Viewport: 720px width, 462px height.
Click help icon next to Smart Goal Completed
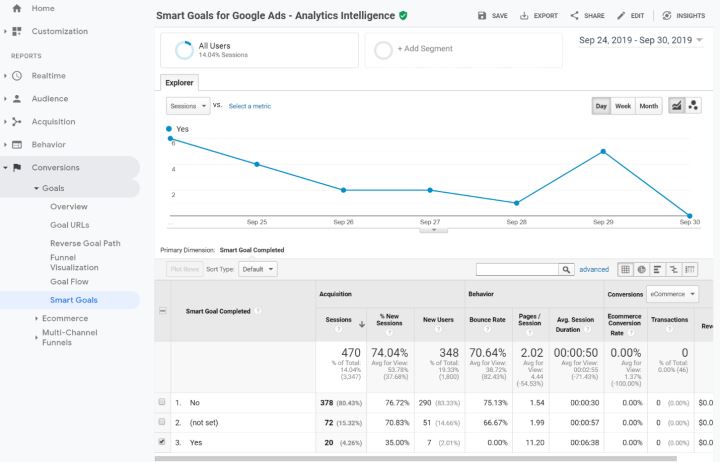coord(258,311)
